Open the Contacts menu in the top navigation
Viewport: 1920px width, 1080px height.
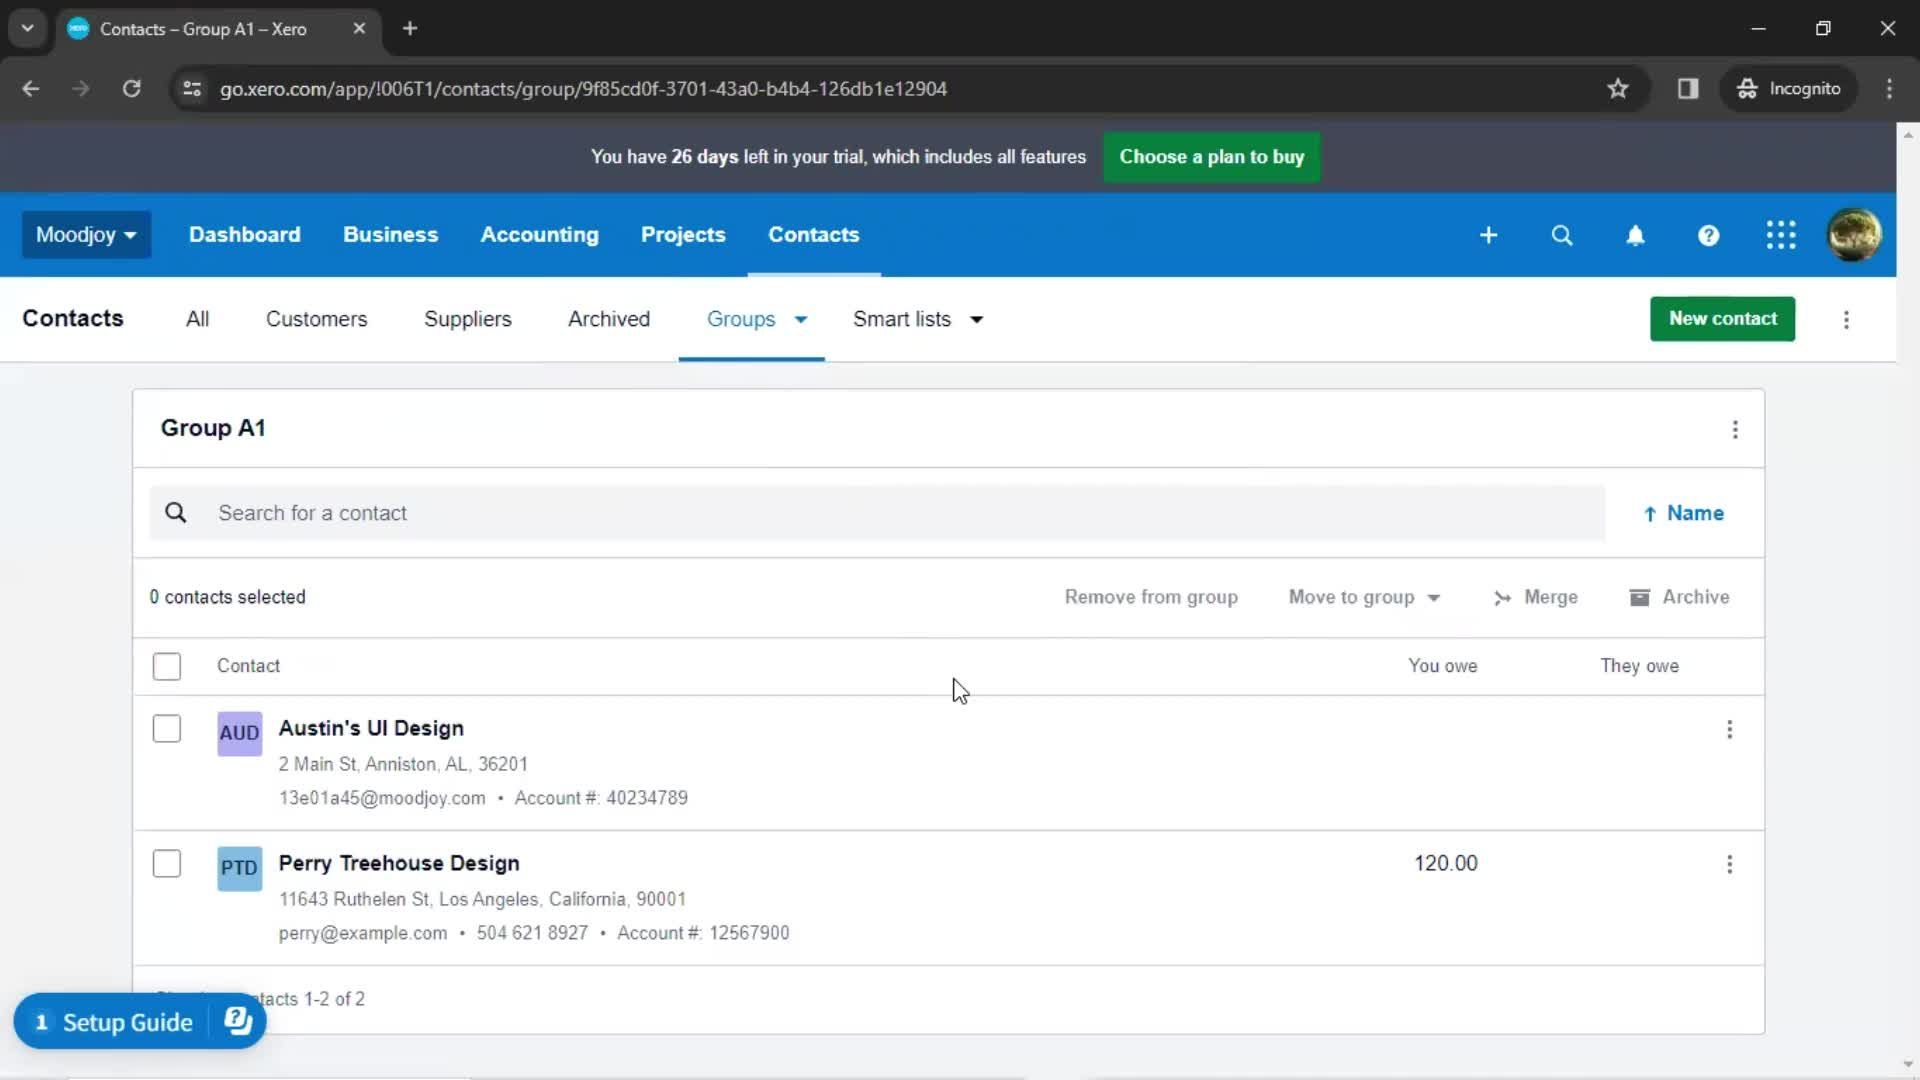click(813, 235)
